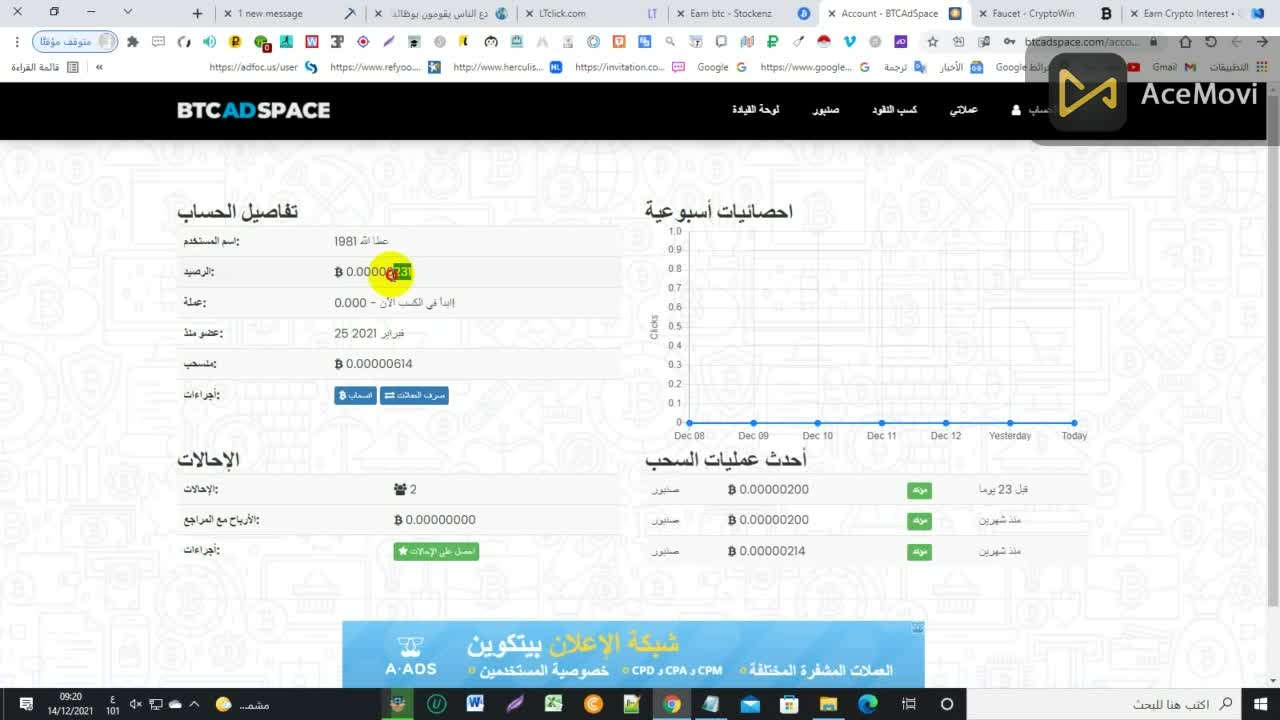Open the كسب النقود earn money menu item
Image resolution: width=1280 pixels, height=720 pixels.
click(894, 110)
